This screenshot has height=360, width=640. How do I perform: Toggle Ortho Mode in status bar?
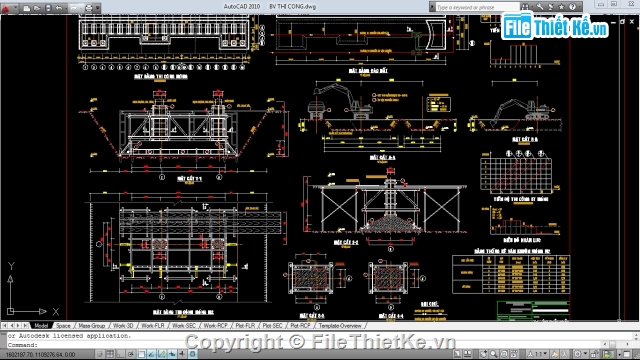(120, 354)
